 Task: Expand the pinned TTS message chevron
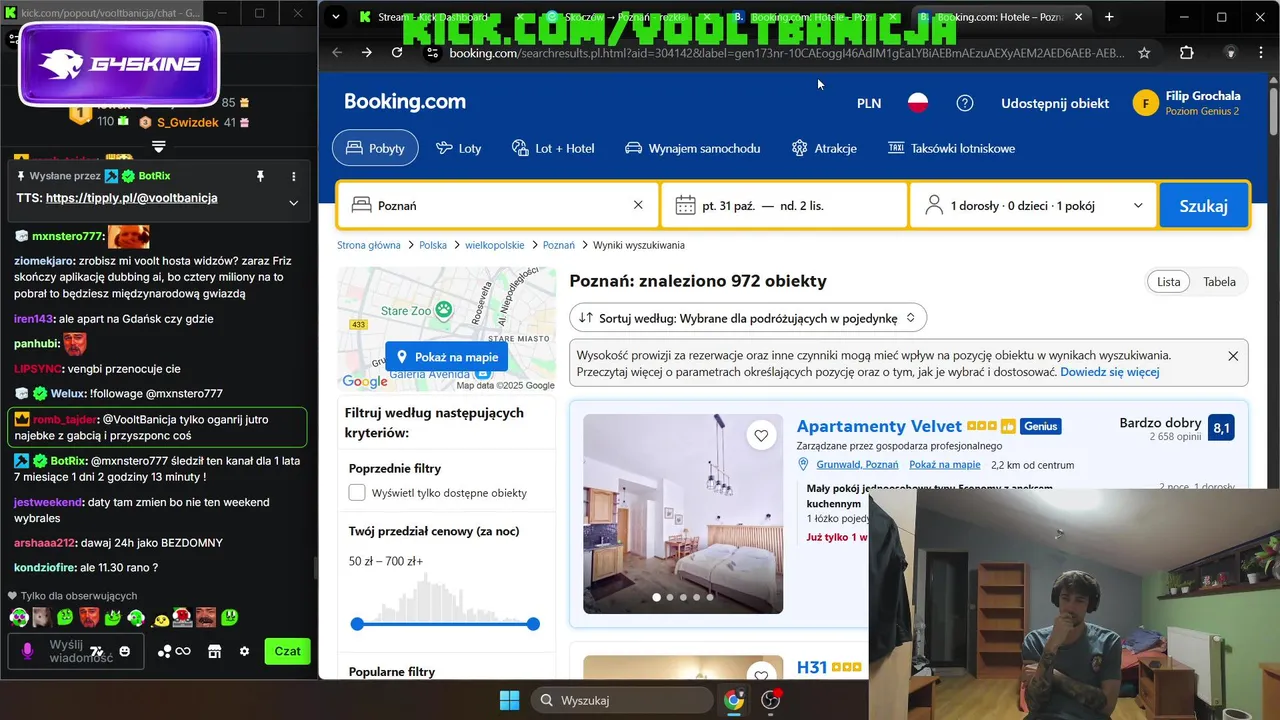(294, 202)
